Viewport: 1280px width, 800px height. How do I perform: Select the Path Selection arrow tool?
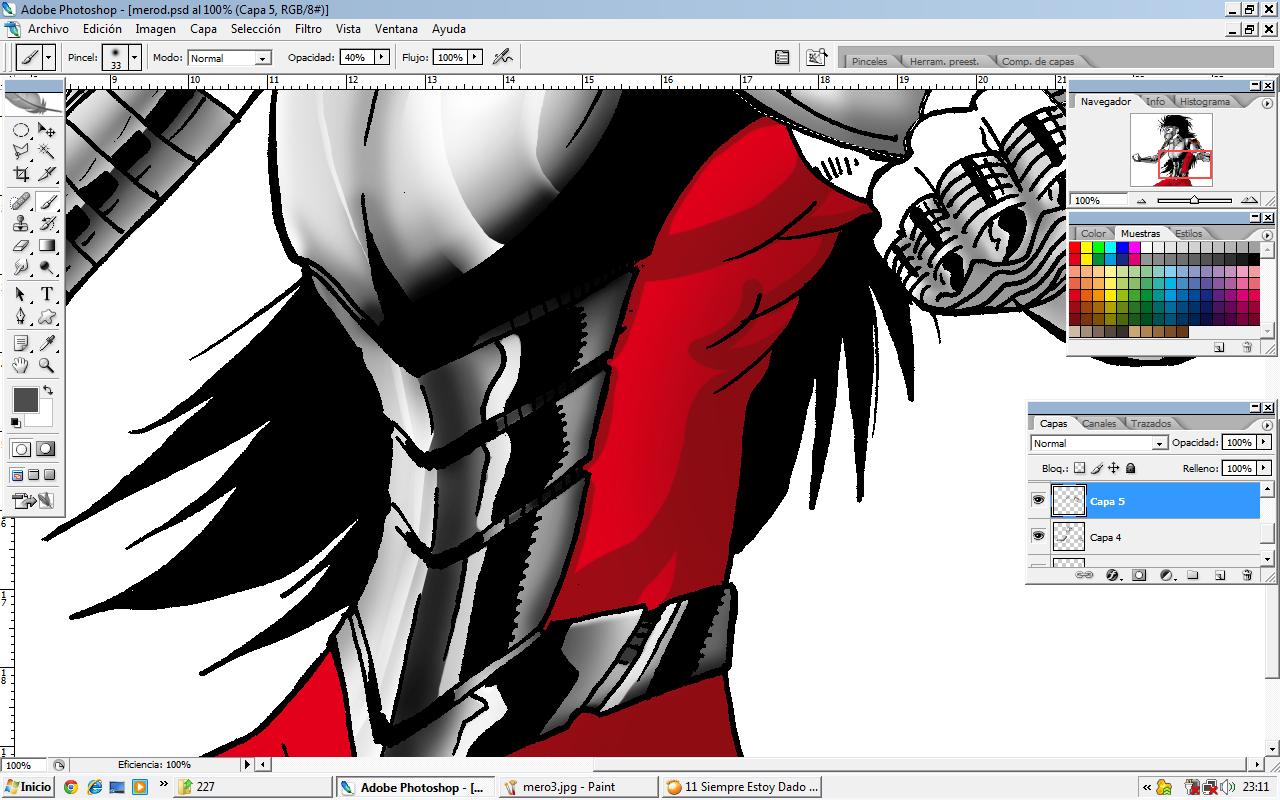(21, 294)
